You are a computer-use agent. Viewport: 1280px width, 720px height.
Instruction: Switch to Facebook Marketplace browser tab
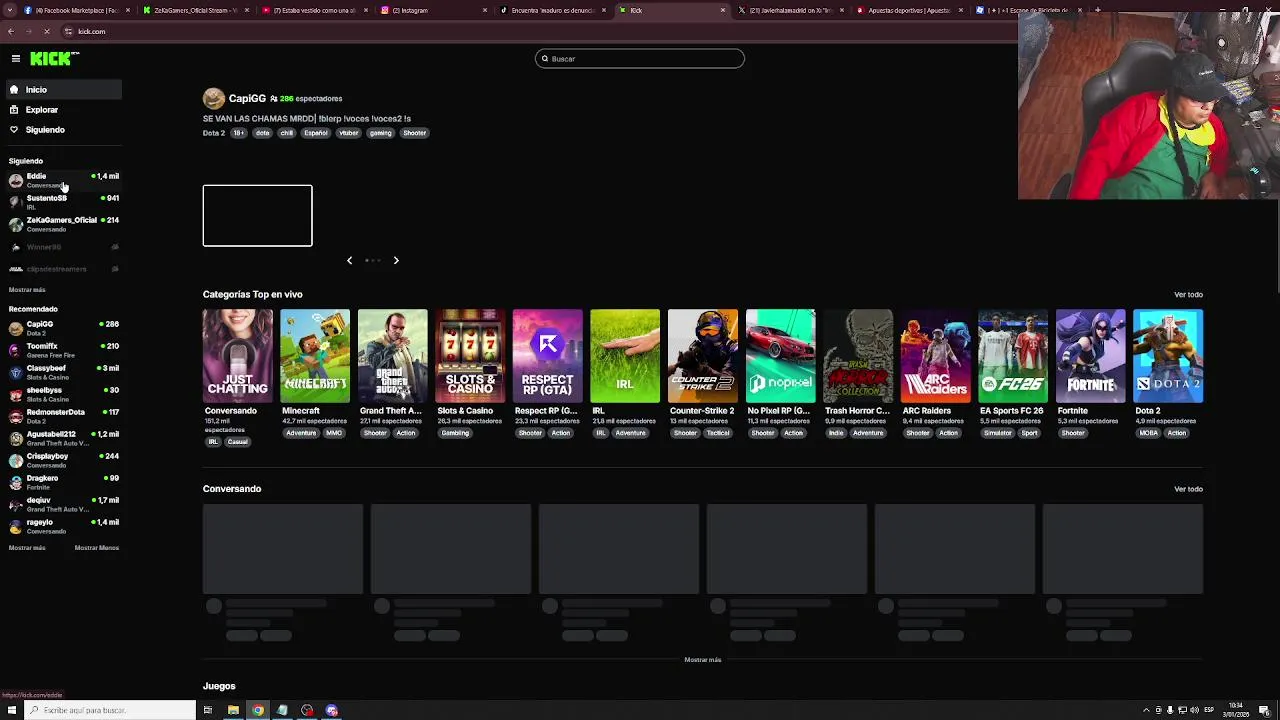76,10
